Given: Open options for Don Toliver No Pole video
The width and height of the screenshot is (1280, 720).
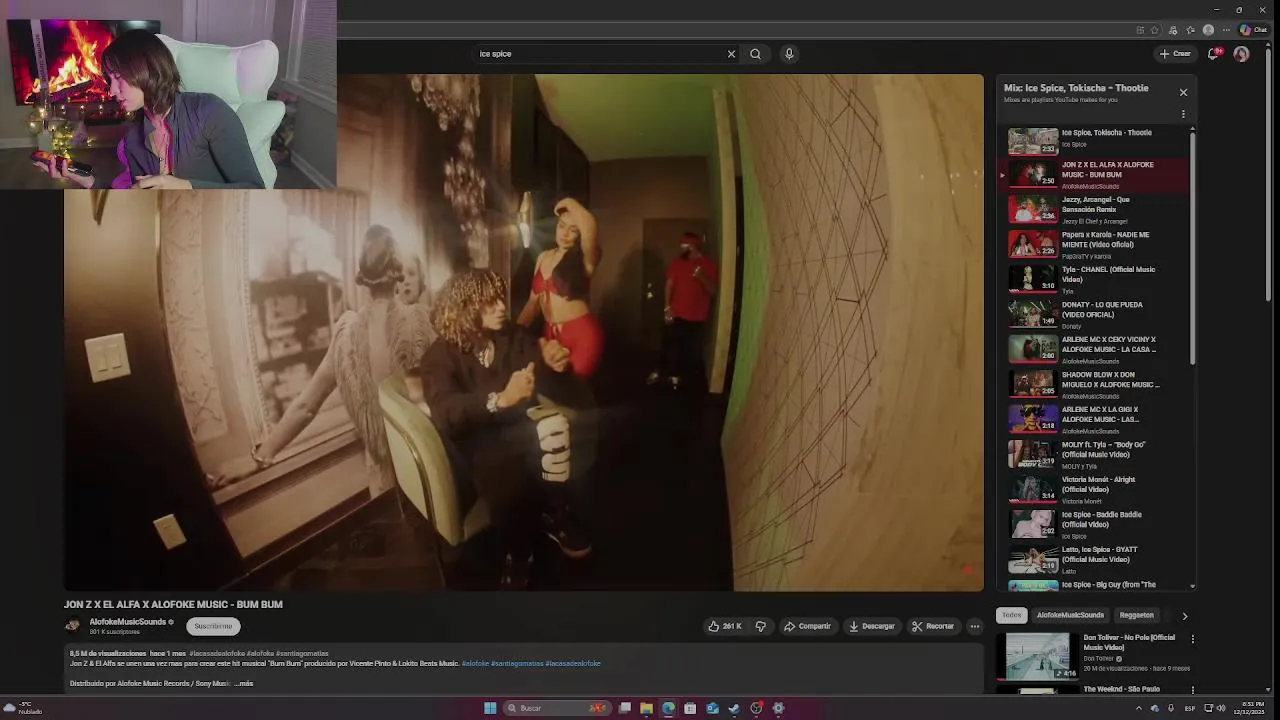Looking at the screenshot, I should (1192, 639).
